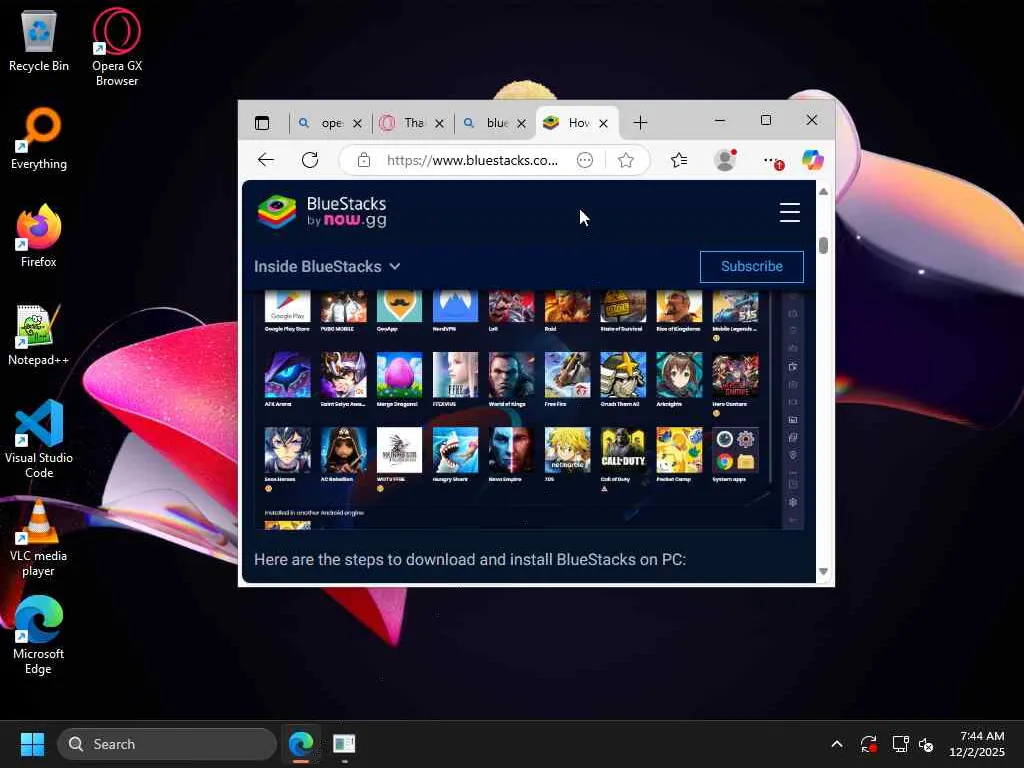Open Microsoft Edge desktop shortcut
This screenshot has height=768, width=1024.
point(39,635)
